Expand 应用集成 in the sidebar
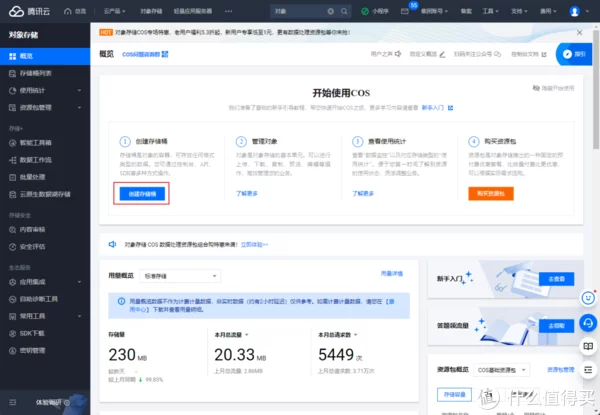The width and height of the screenshot is (600, 415). click(45, 282)
